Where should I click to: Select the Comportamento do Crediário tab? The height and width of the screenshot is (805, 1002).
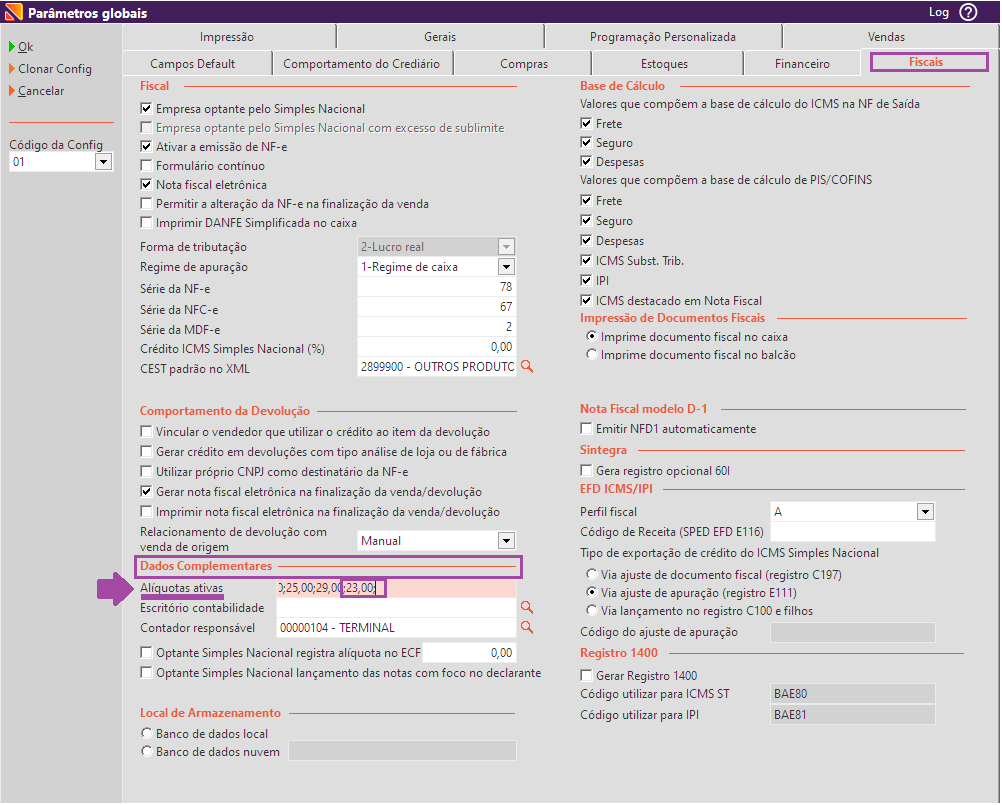tap(362, 64)
